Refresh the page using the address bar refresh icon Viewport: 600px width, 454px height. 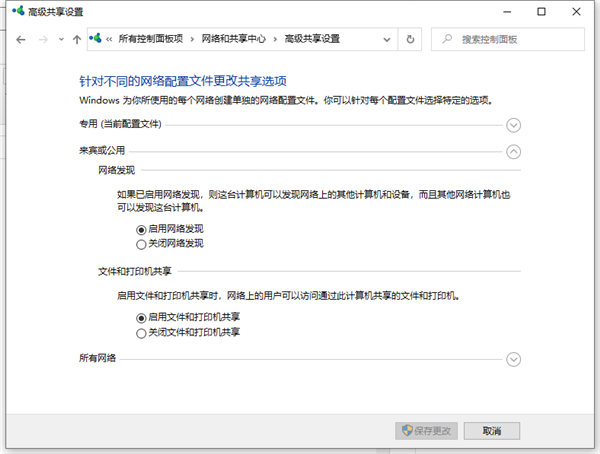click(x=409, y=39)
